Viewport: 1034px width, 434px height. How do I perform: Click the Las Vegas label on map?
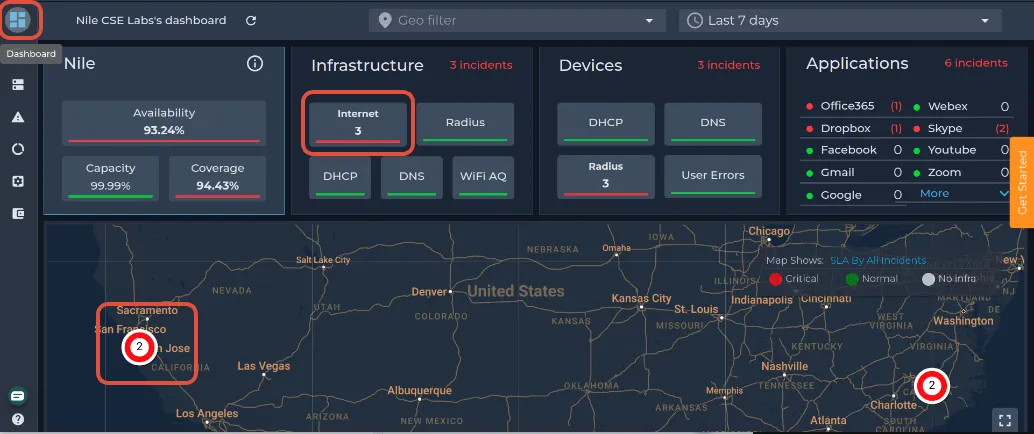coord(264,366)
